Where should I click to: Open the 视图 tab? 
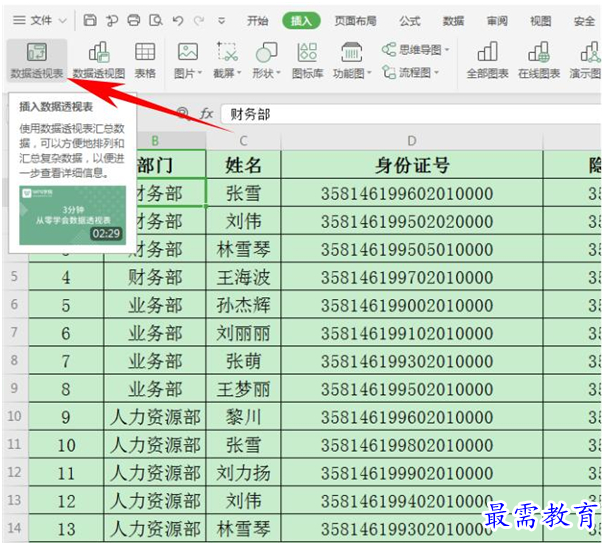[540, 20]
